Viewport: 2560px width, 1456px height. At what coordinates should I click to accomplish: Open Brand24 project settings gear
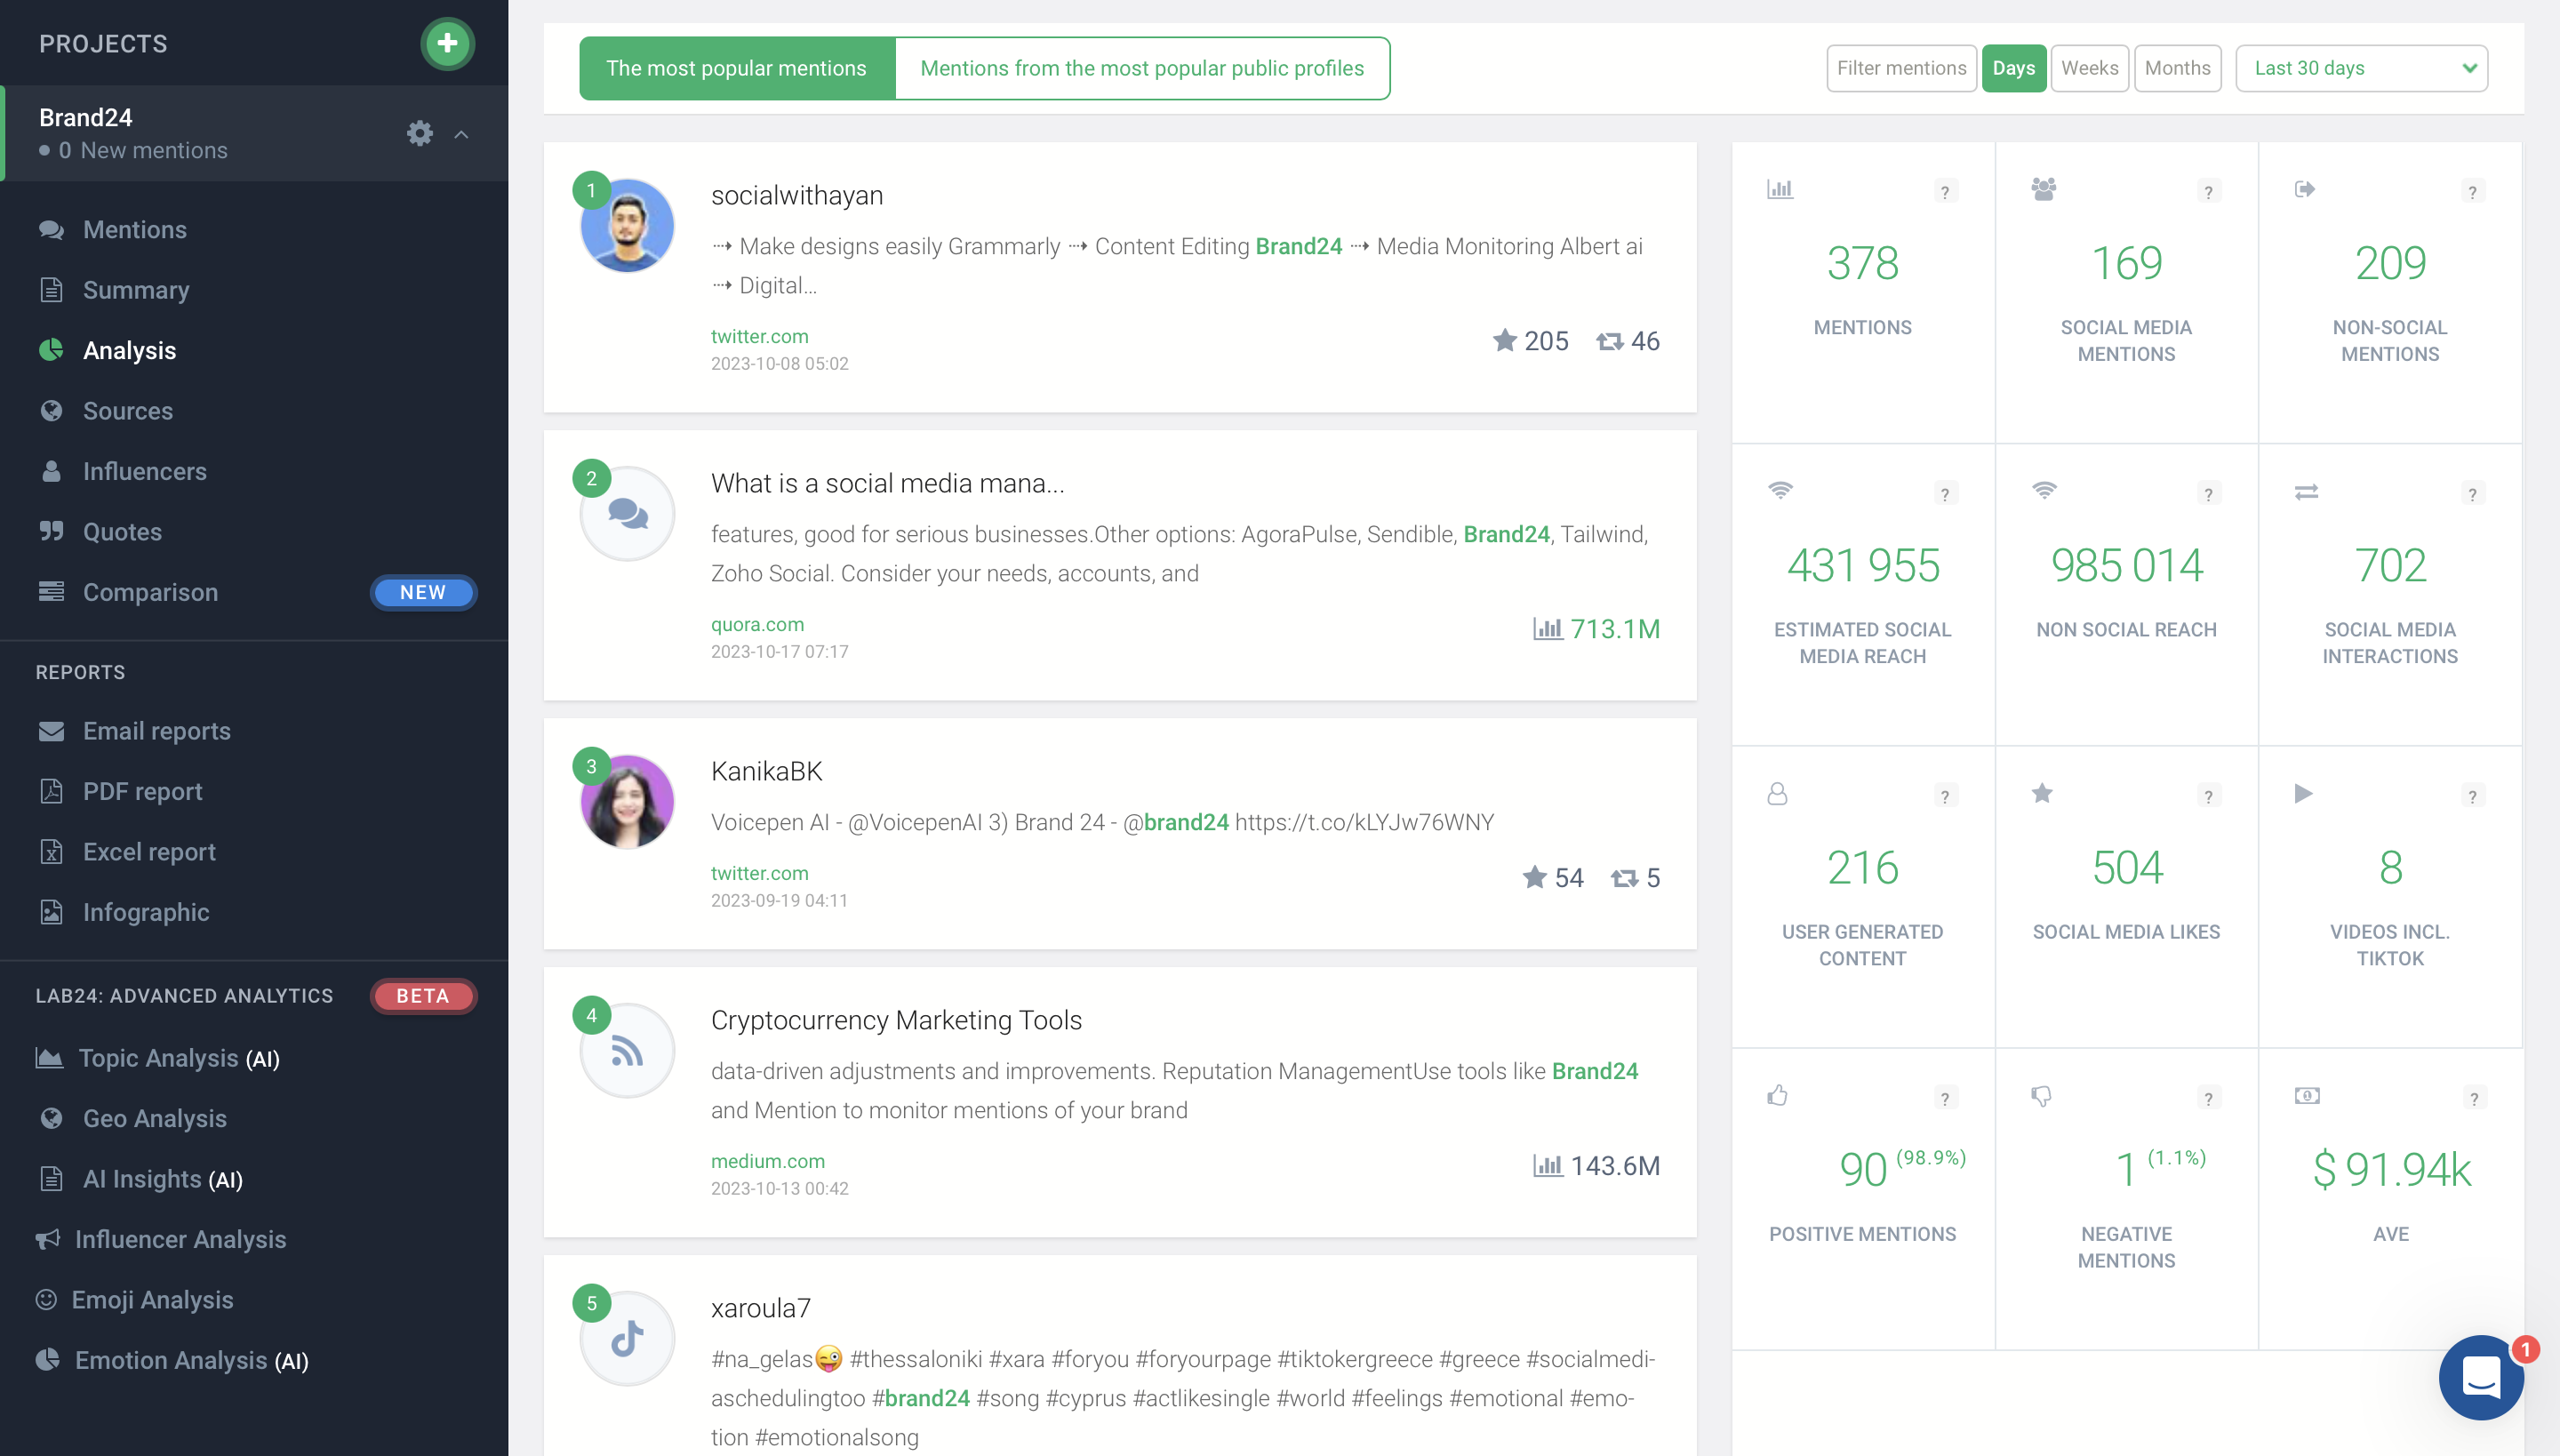coord(420,133)
